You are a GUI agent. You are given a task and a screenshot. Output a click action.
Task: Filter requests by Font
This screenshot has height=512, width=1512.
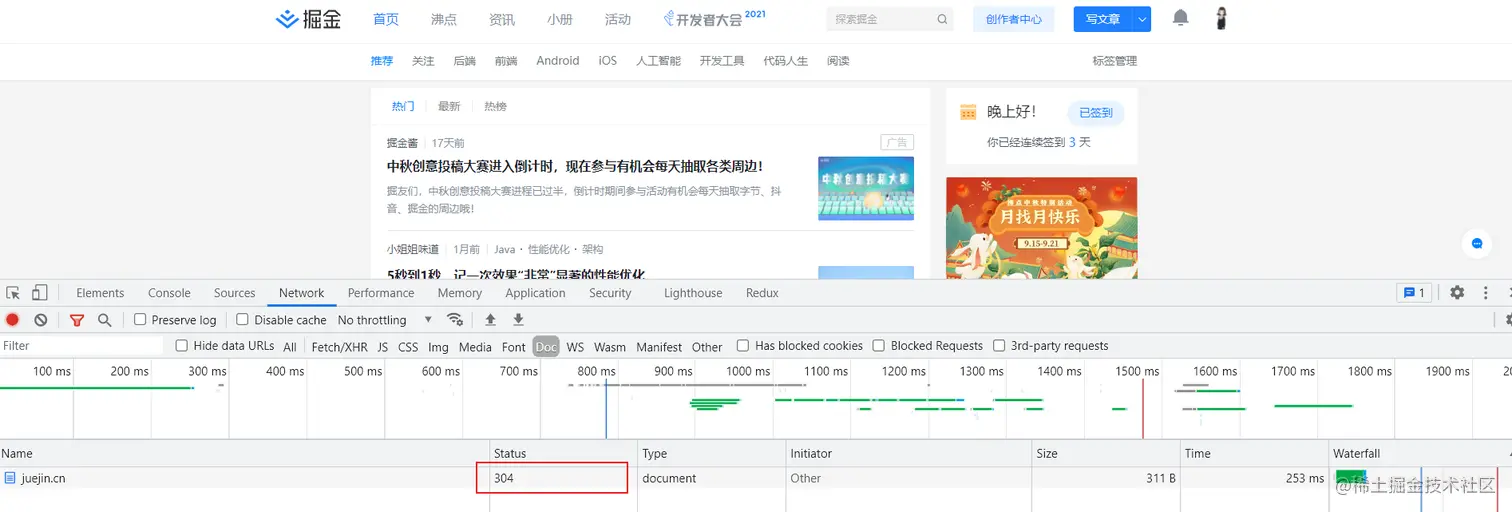click(x=514, y=347)
